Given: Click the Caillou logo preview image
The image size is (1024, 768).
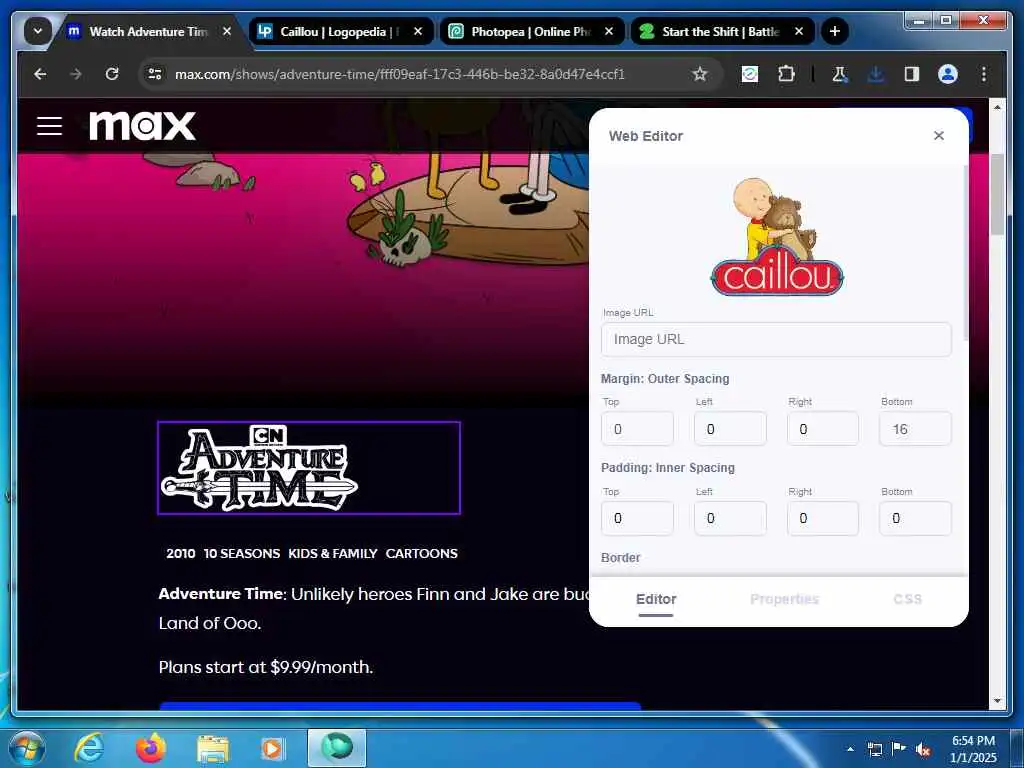Looking at the screenshot, I should (777, 236).
